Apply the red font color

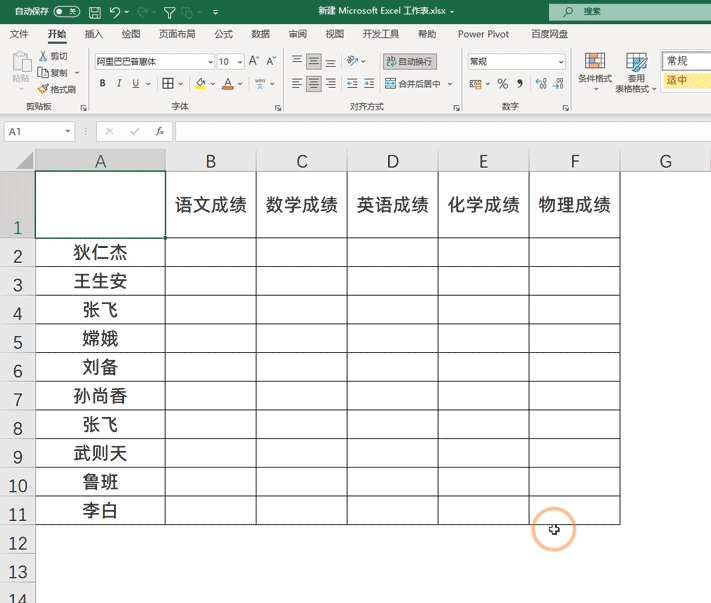click(228, 83)
